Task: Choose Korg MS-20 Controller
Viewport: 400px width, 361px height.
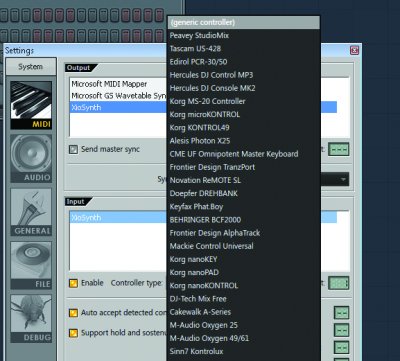Action: click(x=243, y=101)
